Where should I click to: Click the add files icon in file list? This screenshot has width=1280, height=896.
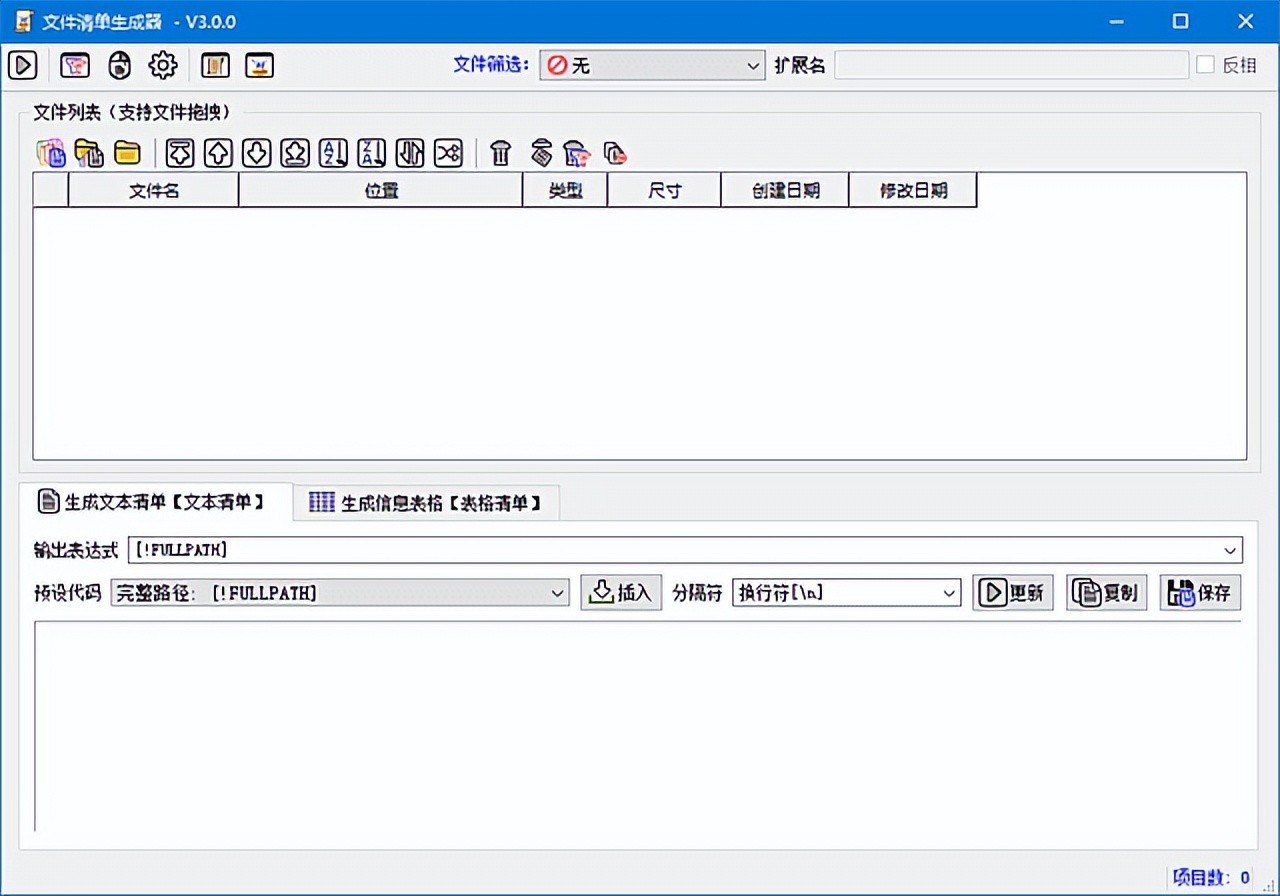click(x=51, y=153)
